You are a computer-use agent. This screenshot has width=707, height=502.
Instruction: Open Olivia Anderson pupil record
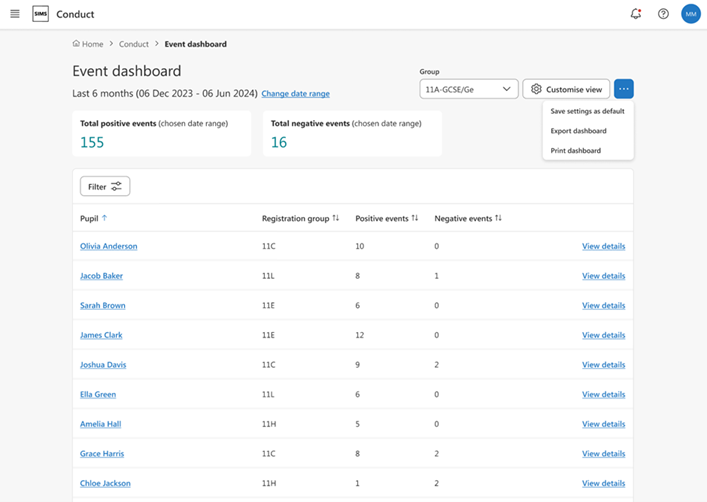(x=108, y=246)
